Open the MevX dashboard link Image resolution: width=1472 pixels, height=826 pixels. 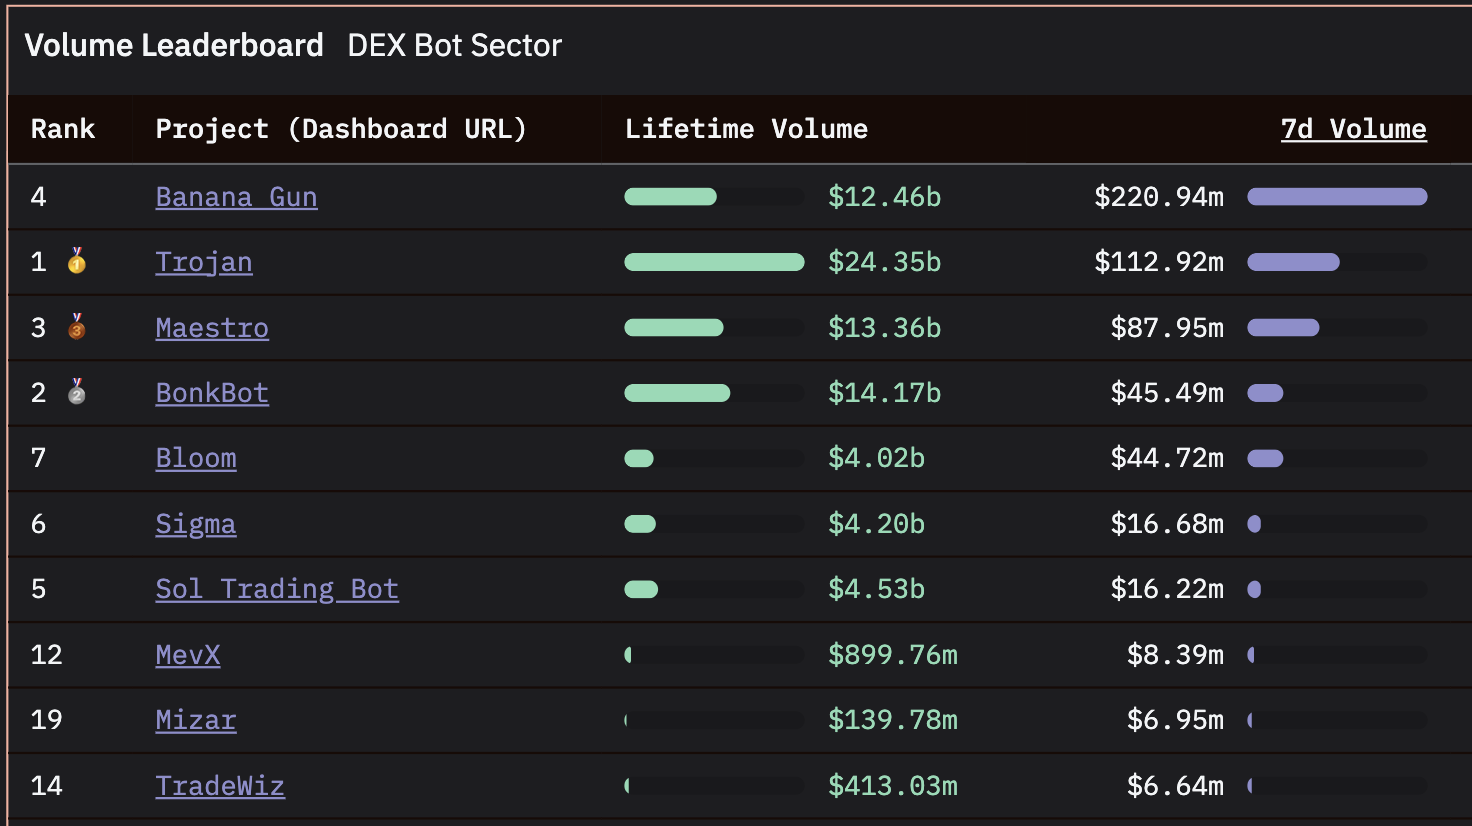188,655
